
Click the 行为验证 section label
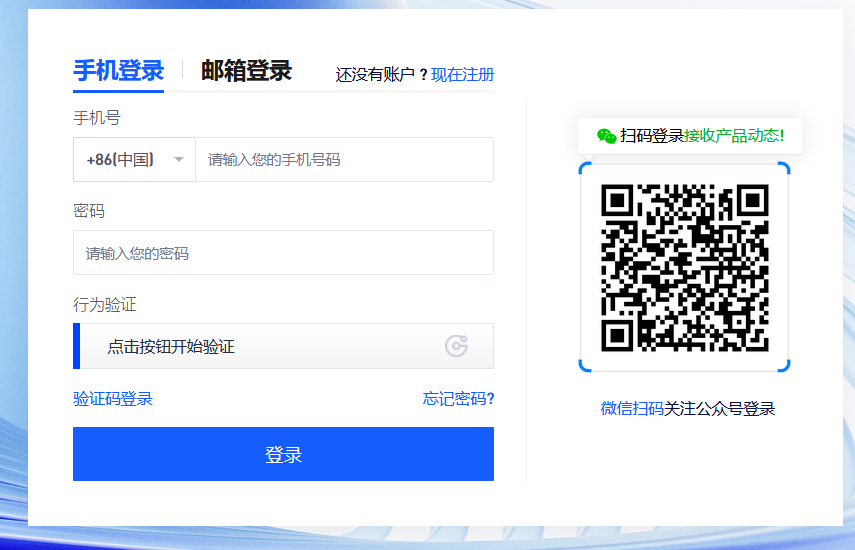click(x=104, y=305)
